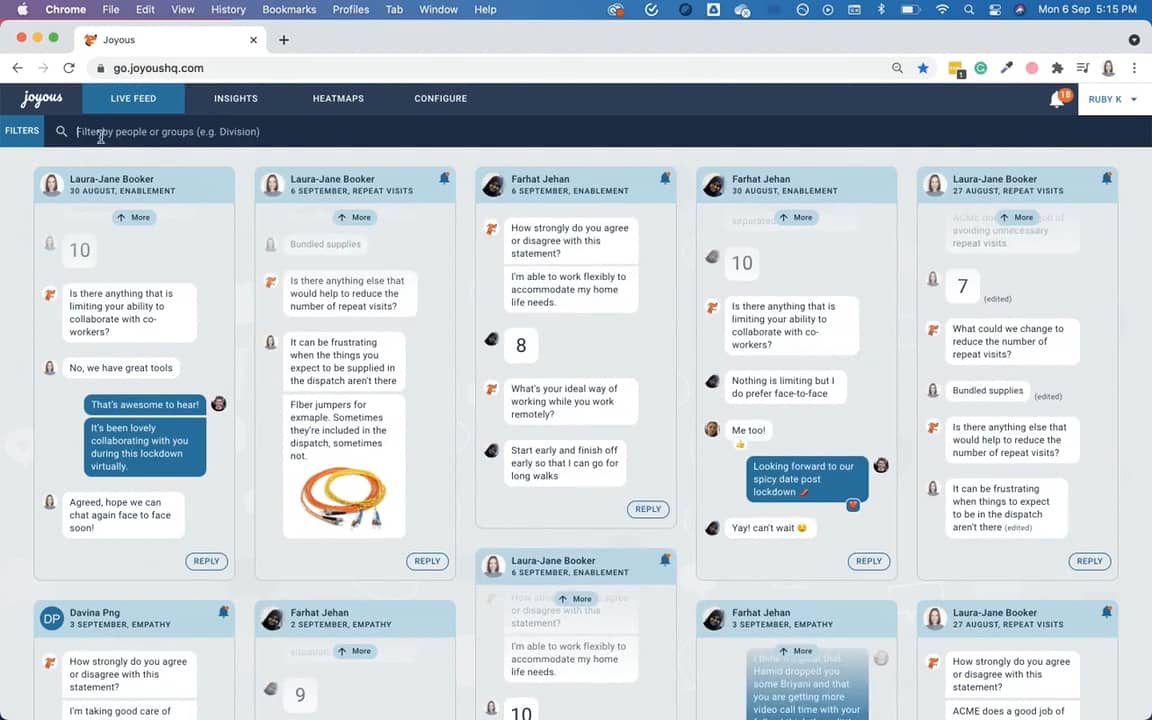This screenshot has width=1152, height=720.
Task: Open a new browser tab
Action: [x=284, y=40]
